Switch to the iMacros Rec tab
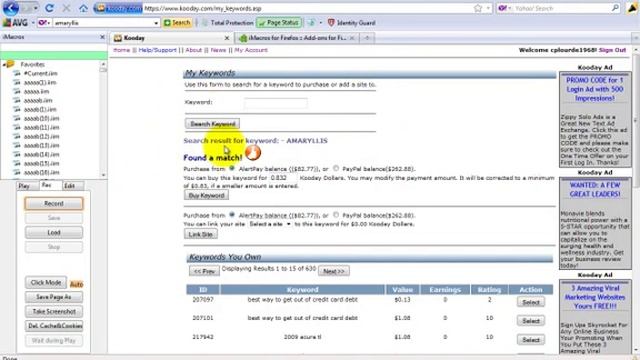640x360 pixels. (47, 185)
